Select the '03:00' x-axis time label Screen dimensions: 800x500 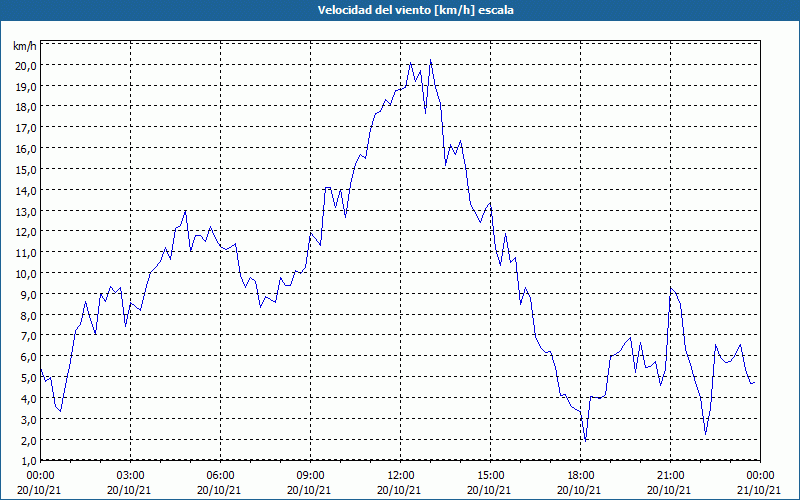131,476
